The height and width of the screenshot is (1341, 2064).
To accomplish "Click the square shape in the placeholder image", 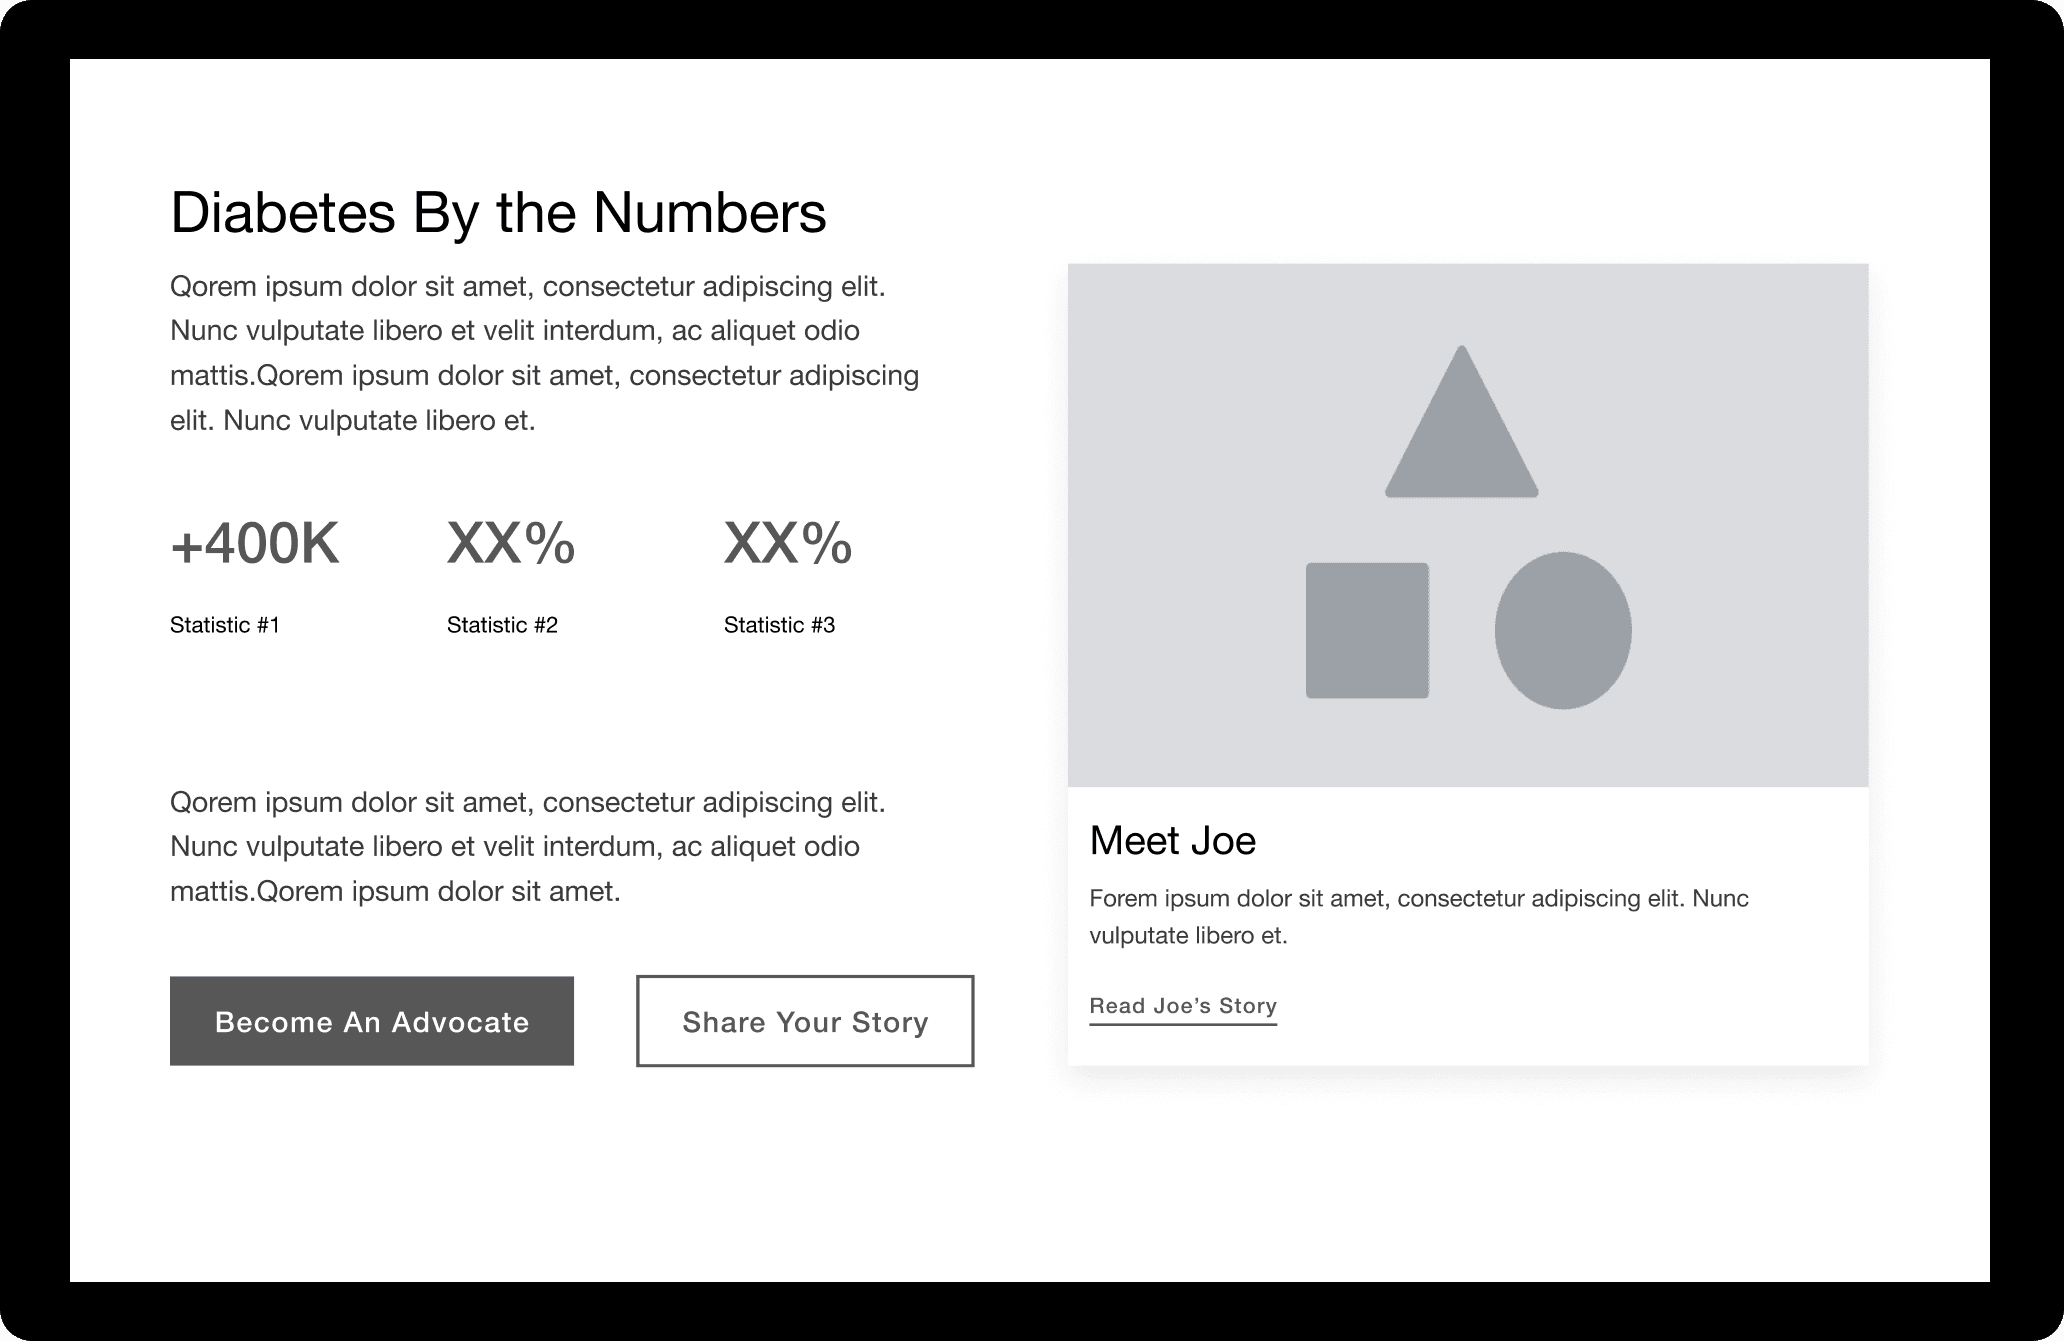I will coord(1367,630).
